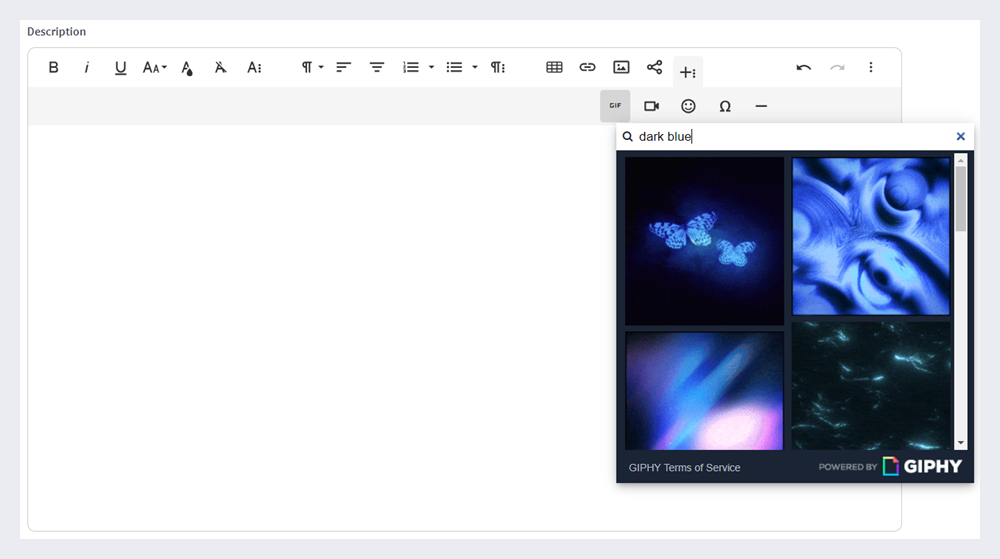Insert a table
Screen dimensions: 1000x559
[554, 68]
